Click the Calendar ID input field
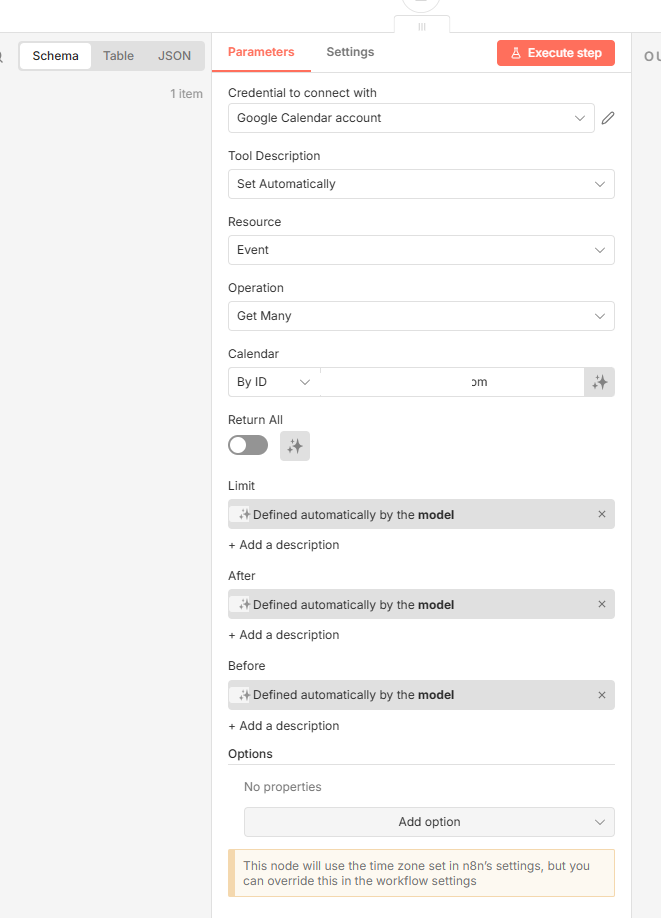661x918 pixels. pos(452,382)
